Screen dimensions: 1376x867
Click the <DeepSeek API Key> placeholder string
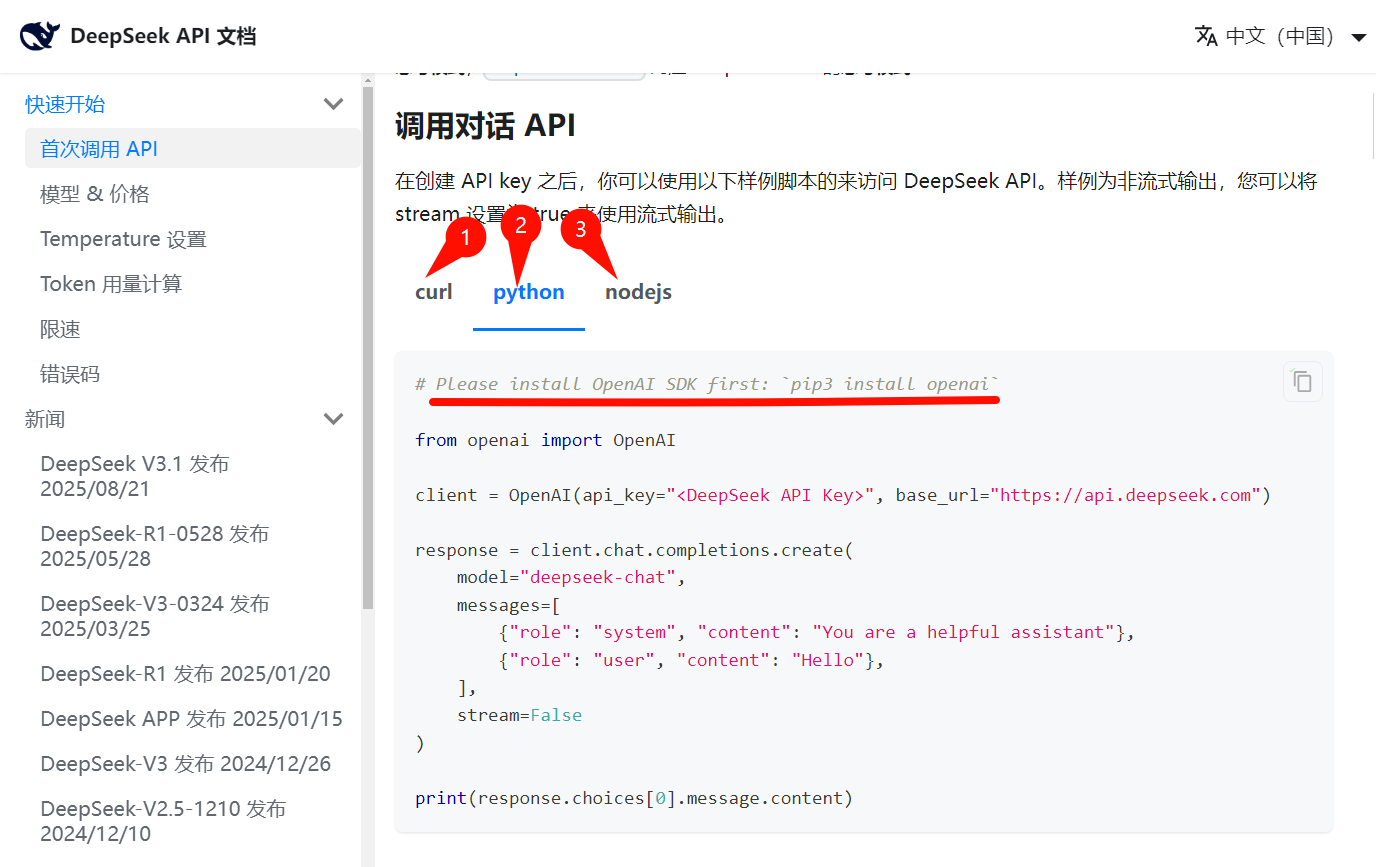tap(770, 495)
